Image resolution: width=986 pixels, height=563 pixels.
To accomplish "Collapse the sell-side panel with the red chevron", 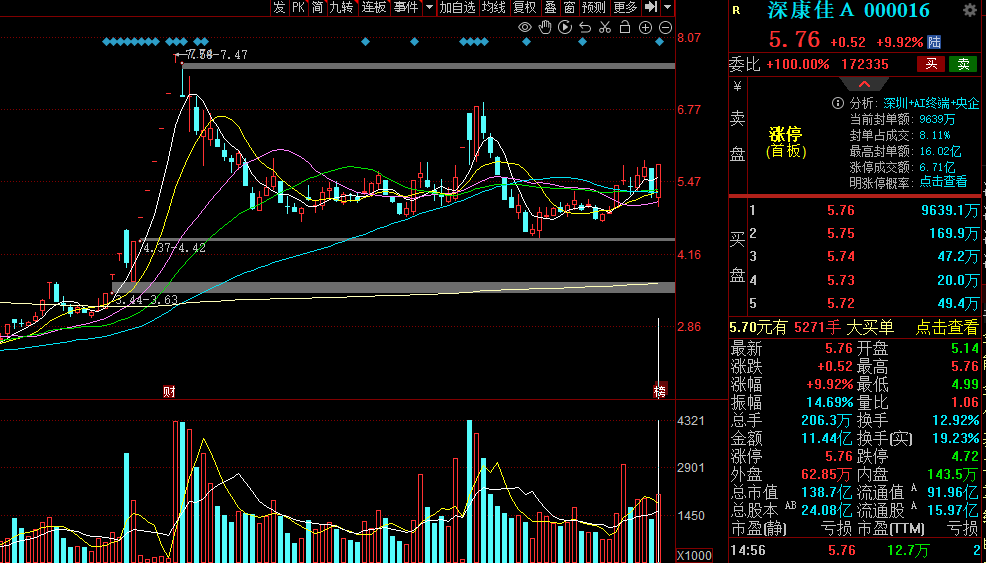I will pyautogui.click(x=864, y=84).
